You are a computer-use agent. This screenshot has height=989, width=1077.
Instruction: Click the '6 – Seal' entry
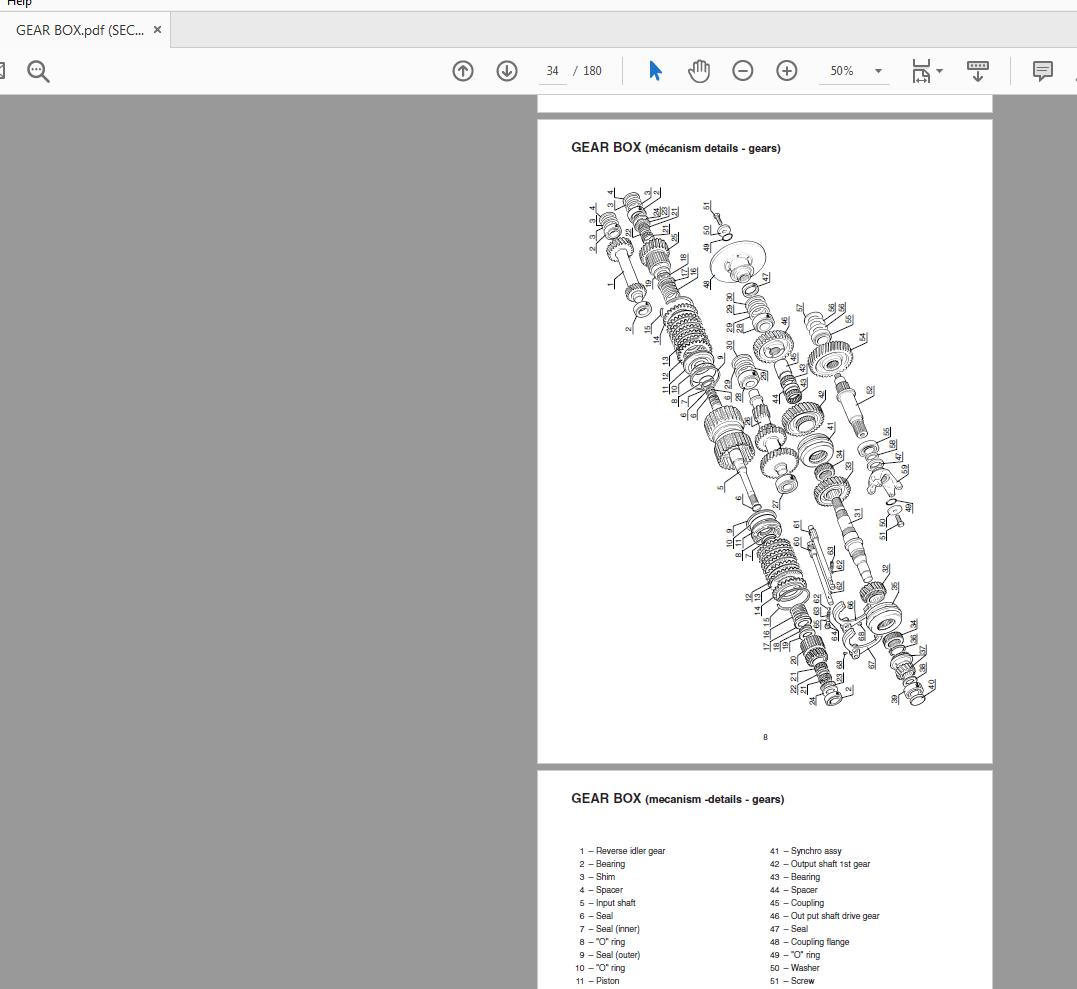pos(596,916)
